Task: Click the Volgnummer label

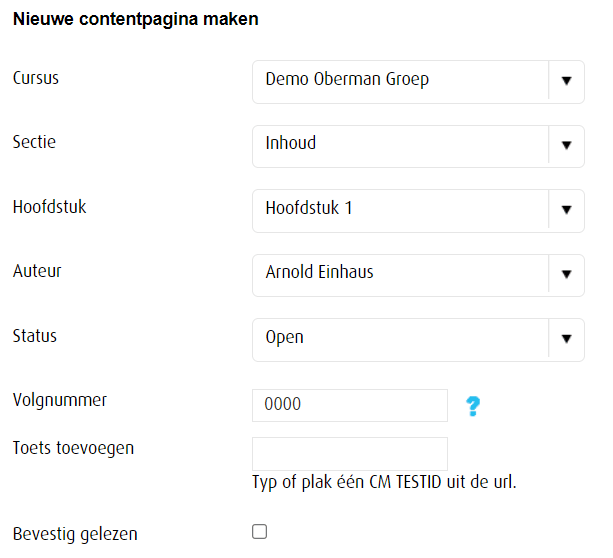Action: (x=59, y=400)
